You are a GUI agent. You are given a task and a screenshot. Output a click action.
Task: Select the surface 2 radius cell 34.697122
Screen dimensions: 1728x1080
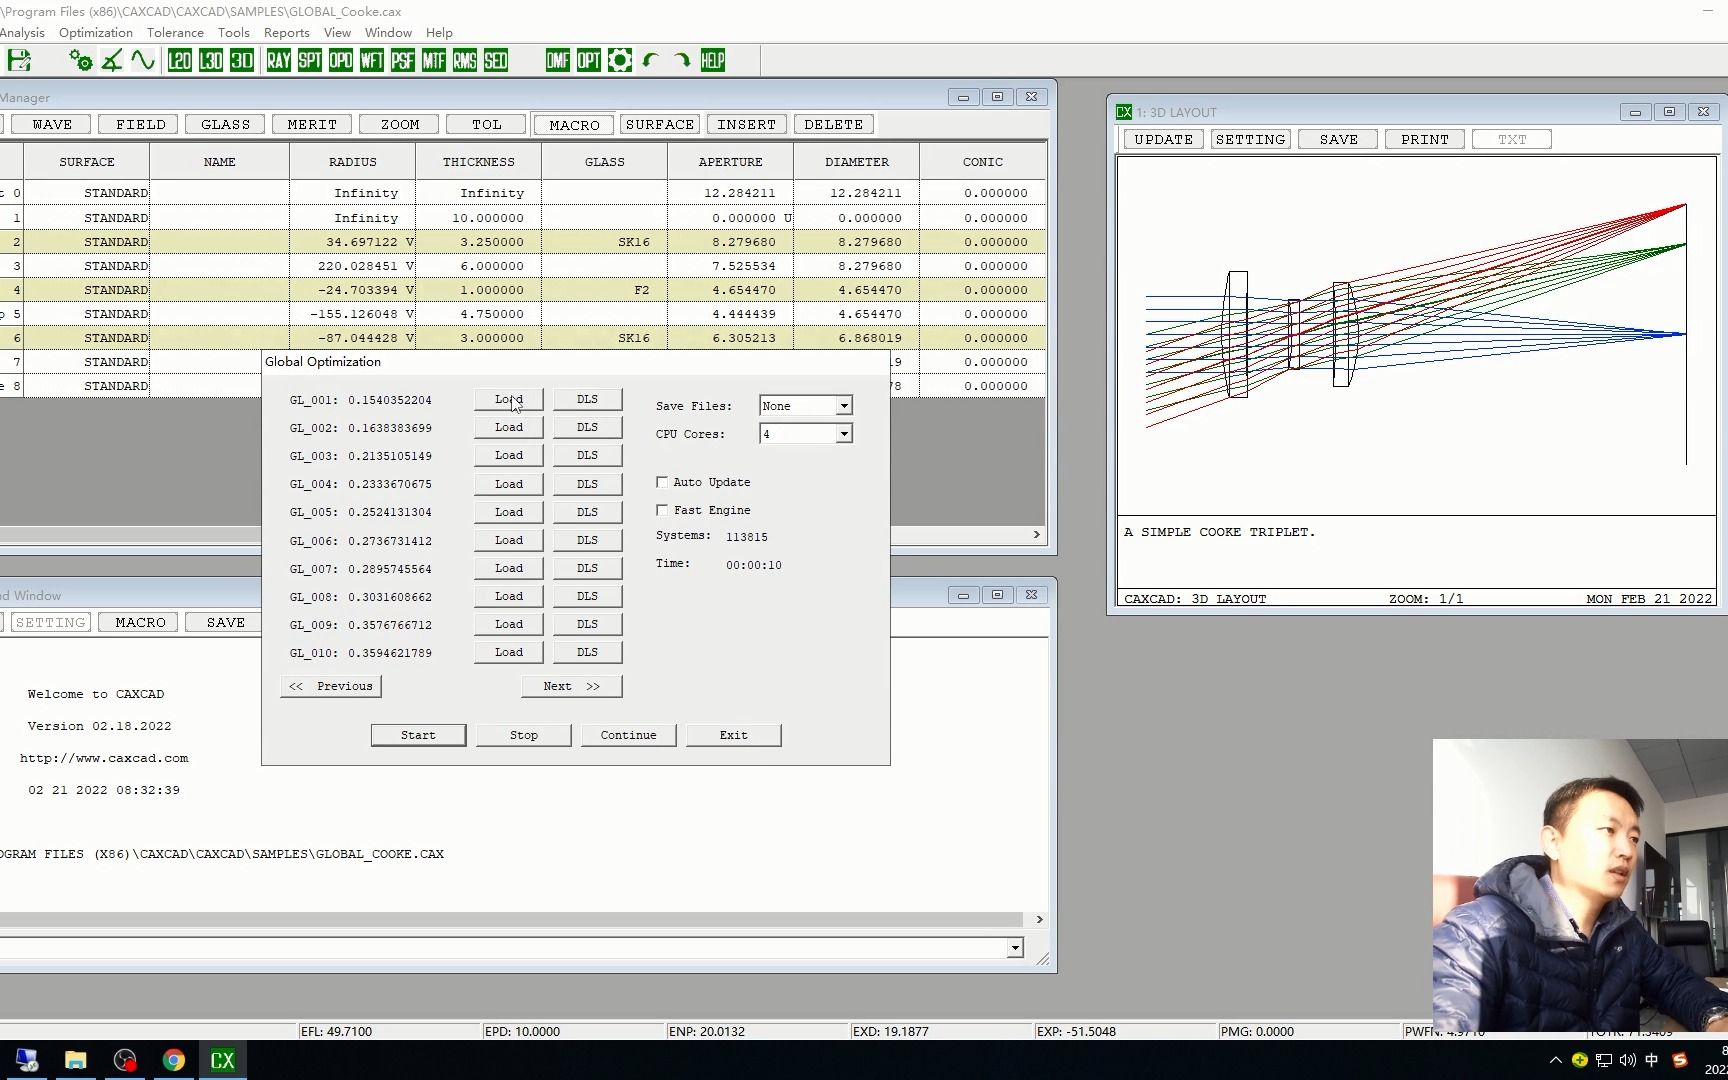point(353,242)
